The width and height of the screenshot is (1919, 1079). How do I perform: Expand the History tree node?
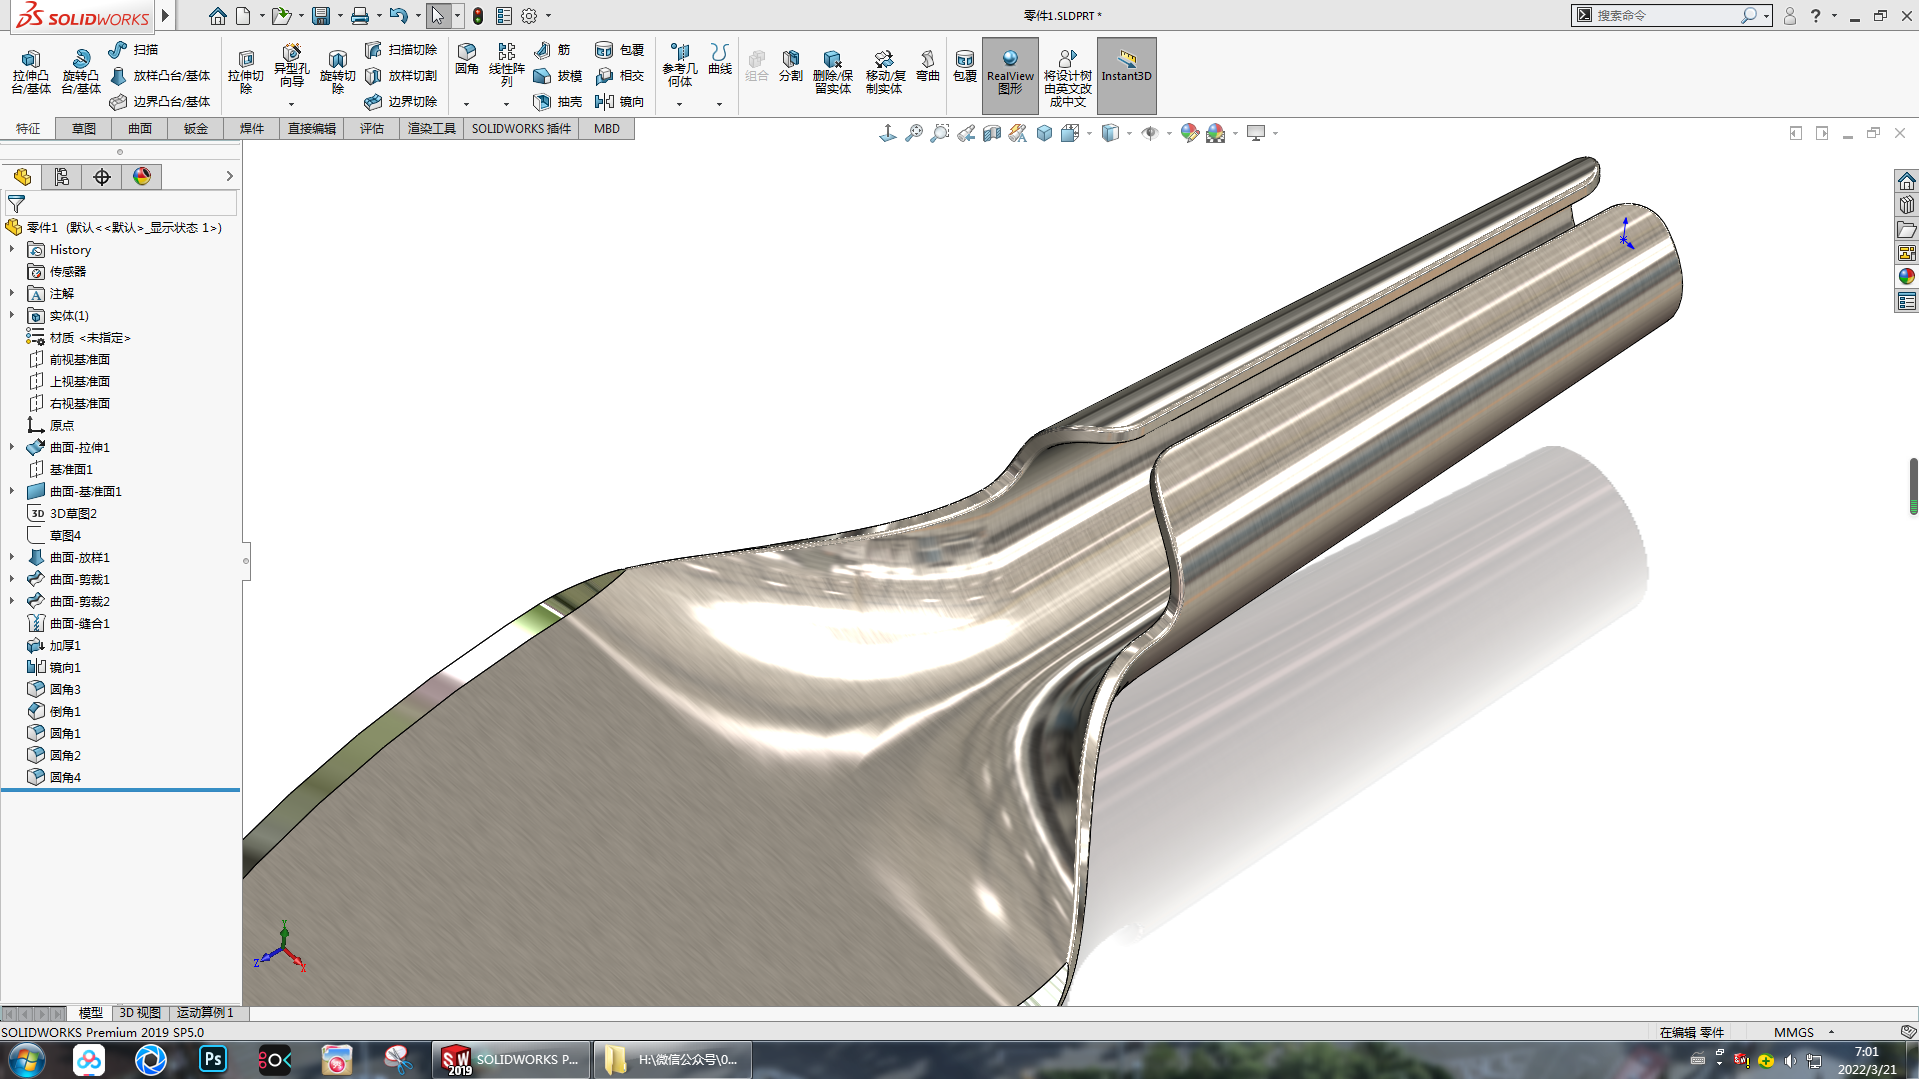coord(12,249)
